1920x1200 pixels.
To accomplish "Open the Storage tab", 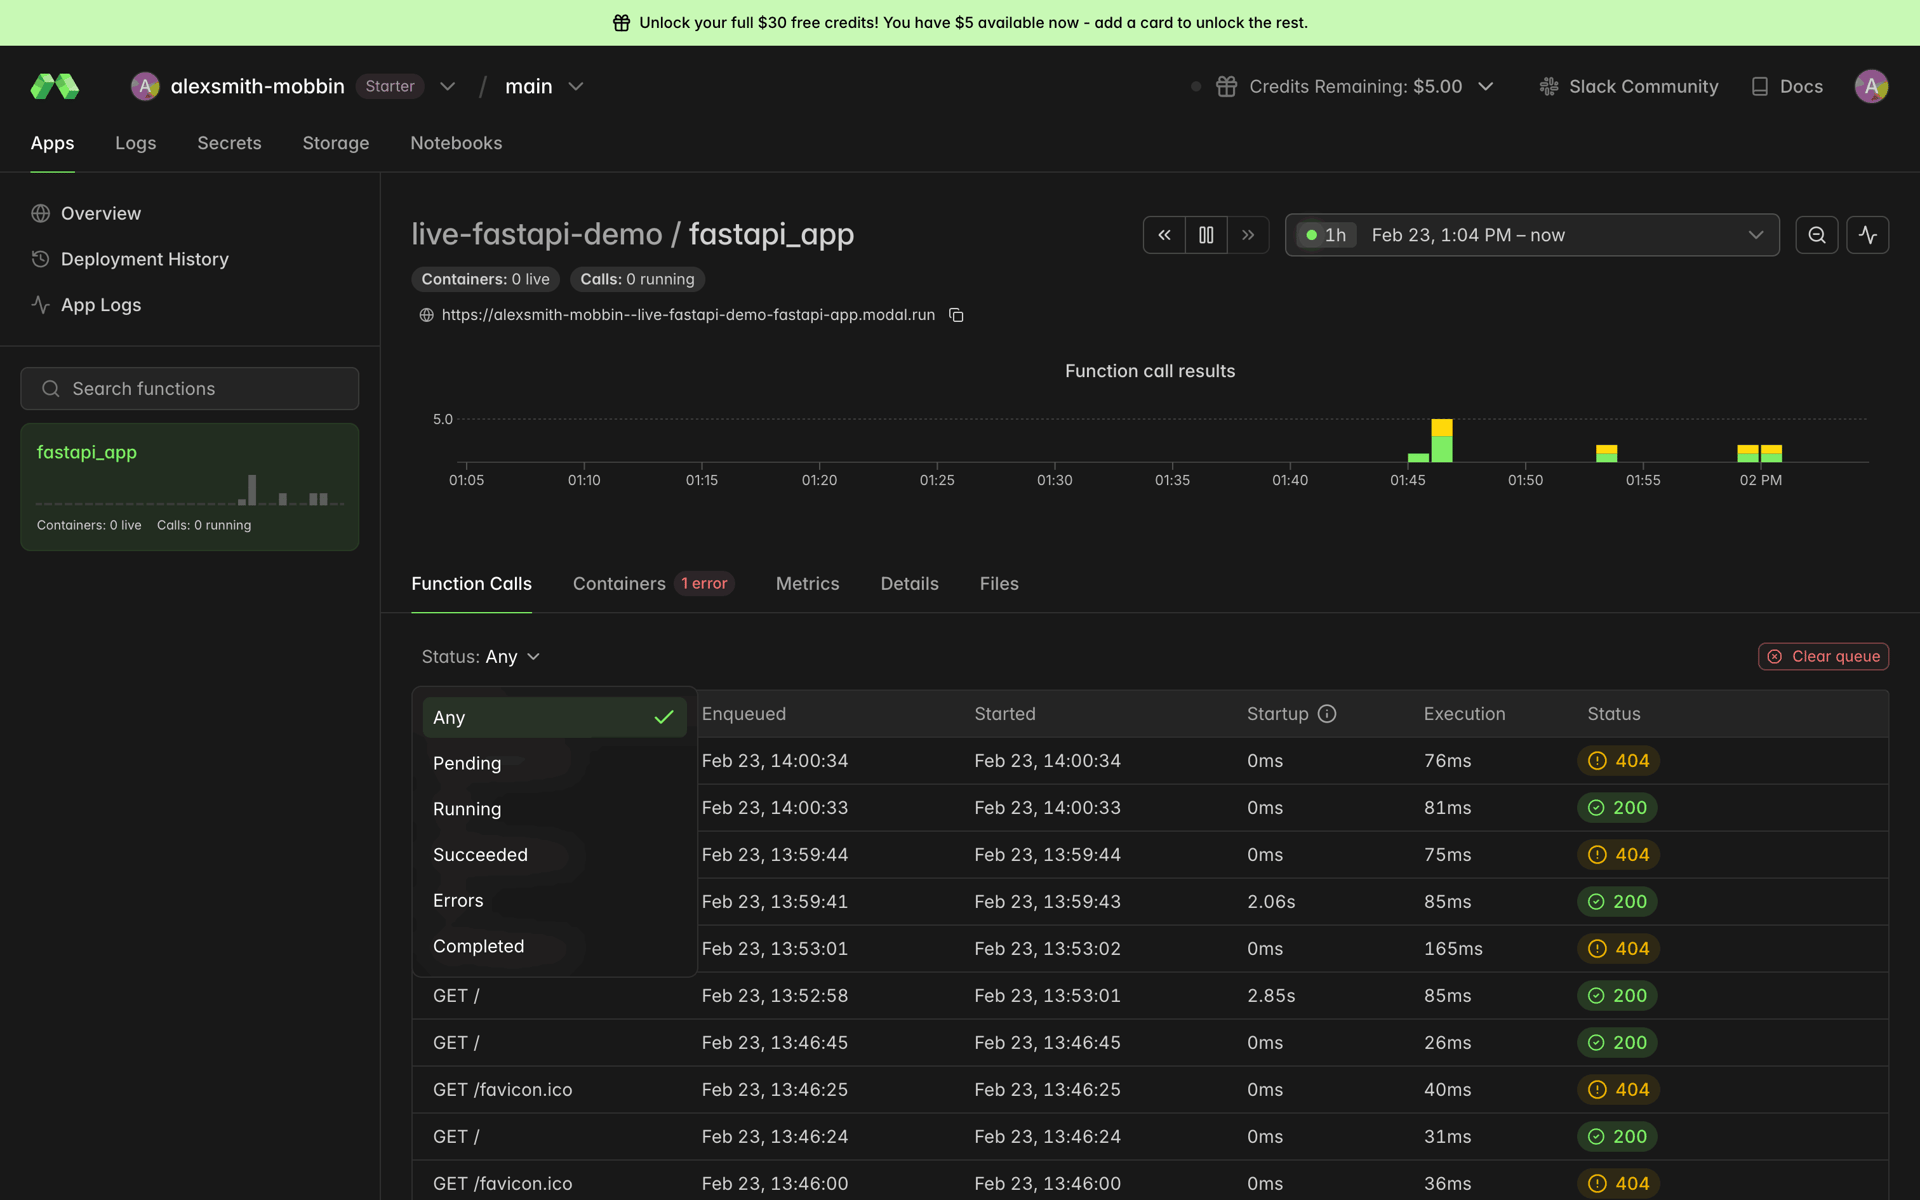I will (x=336, y=143).
